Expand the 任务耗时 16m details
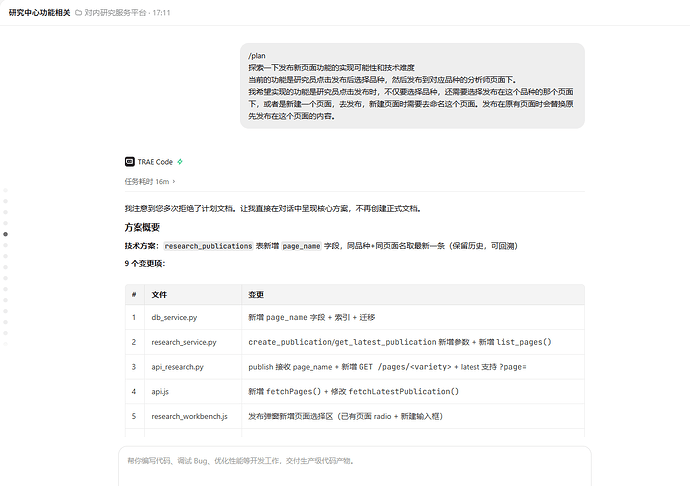This screenshot has height=486, width=690. 150,181
